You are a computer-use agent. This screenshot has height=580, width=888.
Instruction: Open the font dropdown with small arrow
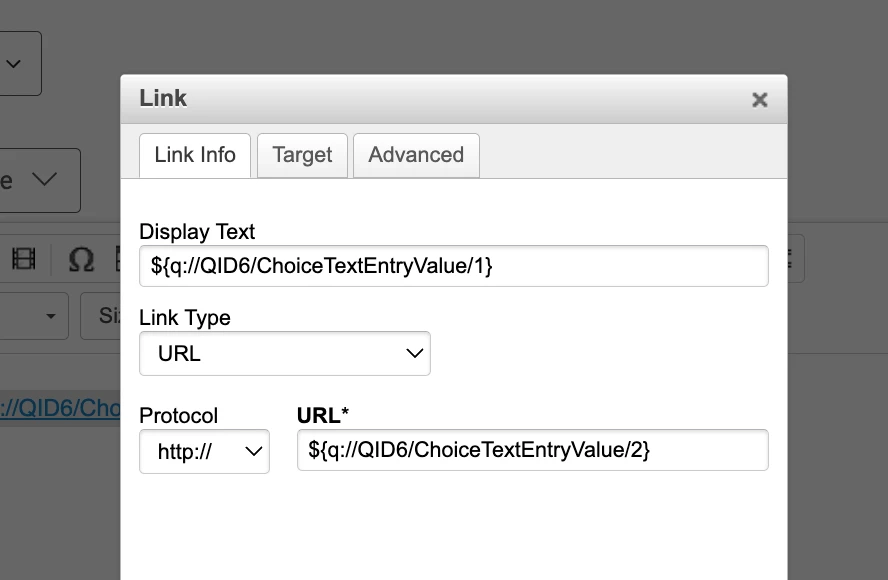tap(34, 316)
